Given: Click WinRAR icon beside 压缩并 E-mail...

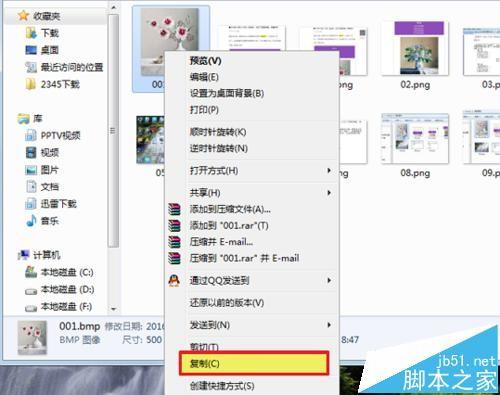Looking at the screenshot, I should click(x=174, y=242).
